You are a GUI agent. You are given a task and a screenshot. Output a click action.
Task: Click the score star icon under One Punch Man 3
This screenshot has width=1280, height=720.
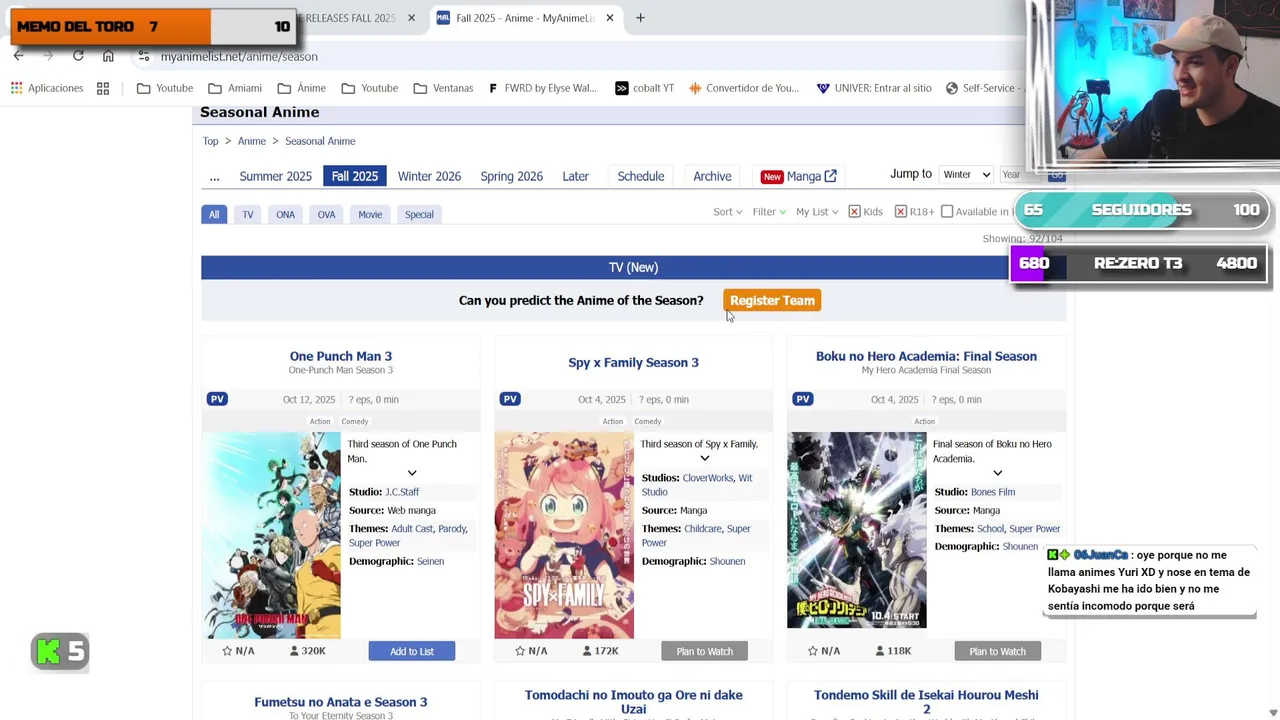227,651
